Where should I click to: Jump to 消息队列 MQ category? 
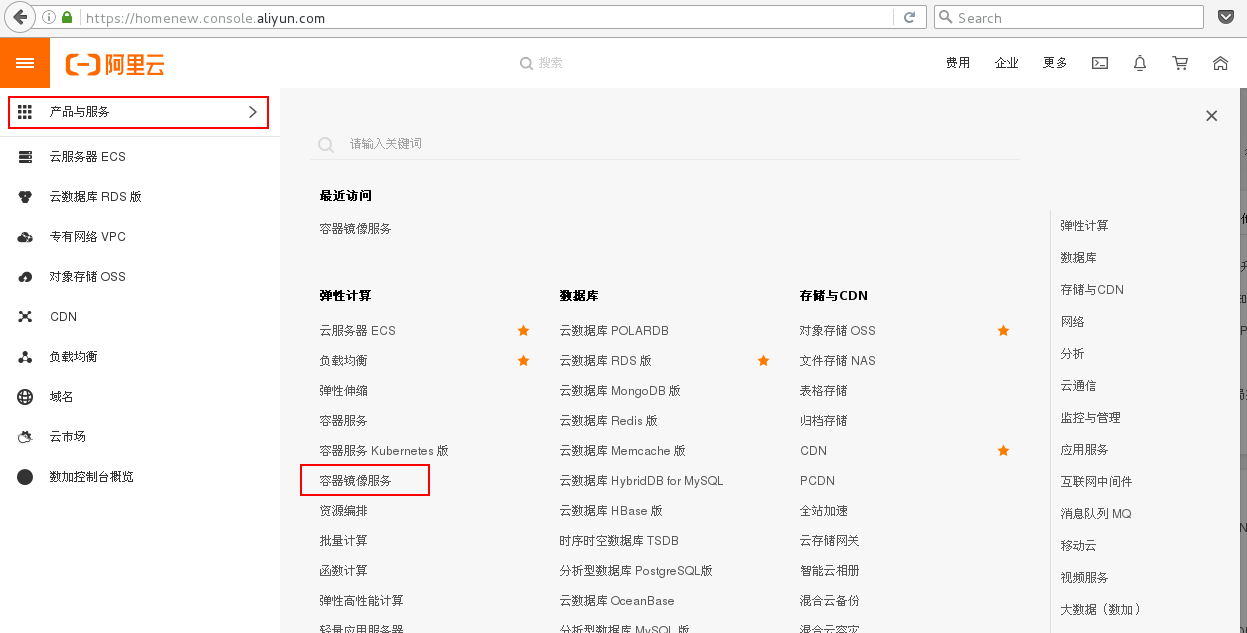pos(1096,514)
